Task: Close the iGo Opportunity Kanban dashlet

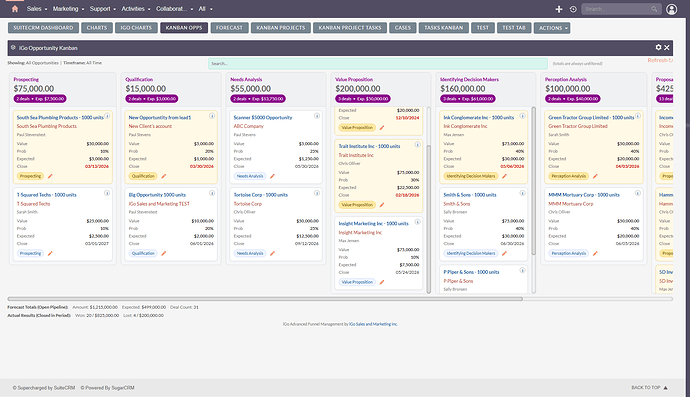Action: pos(667,48)
